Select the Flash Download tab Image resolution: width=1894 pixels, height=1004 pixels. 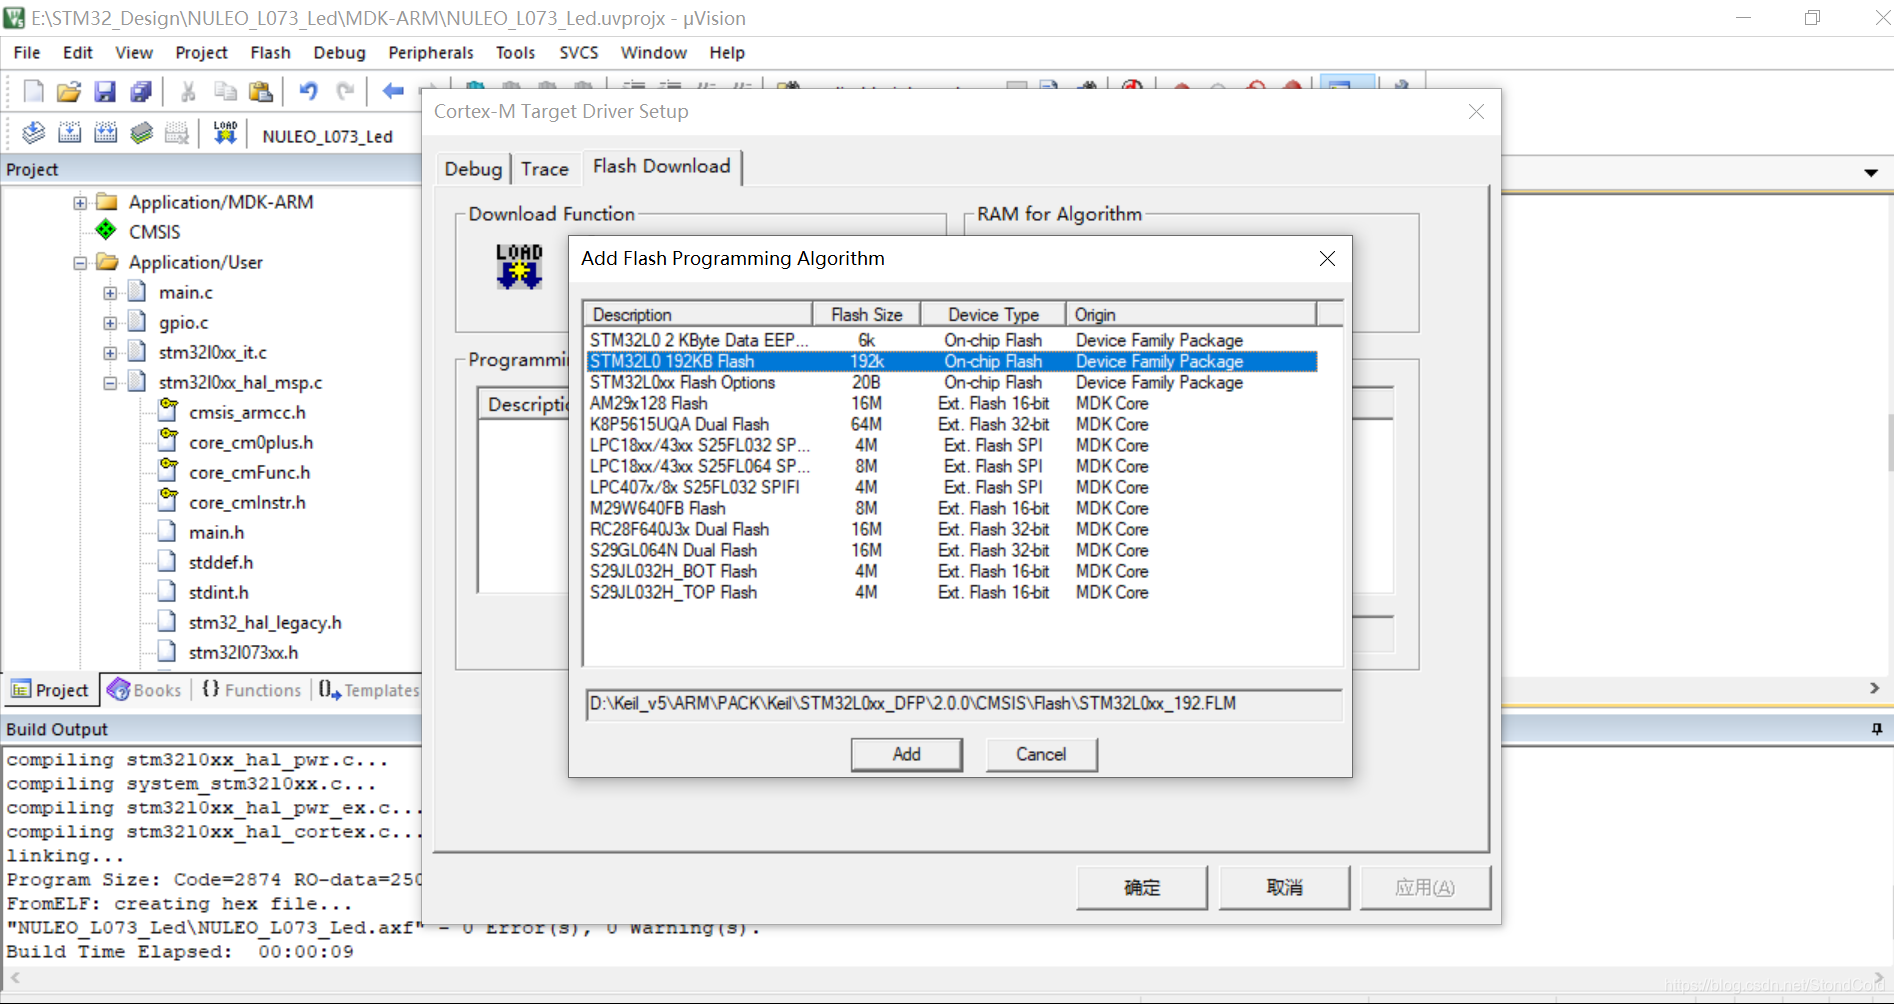[x=661, y=166]
